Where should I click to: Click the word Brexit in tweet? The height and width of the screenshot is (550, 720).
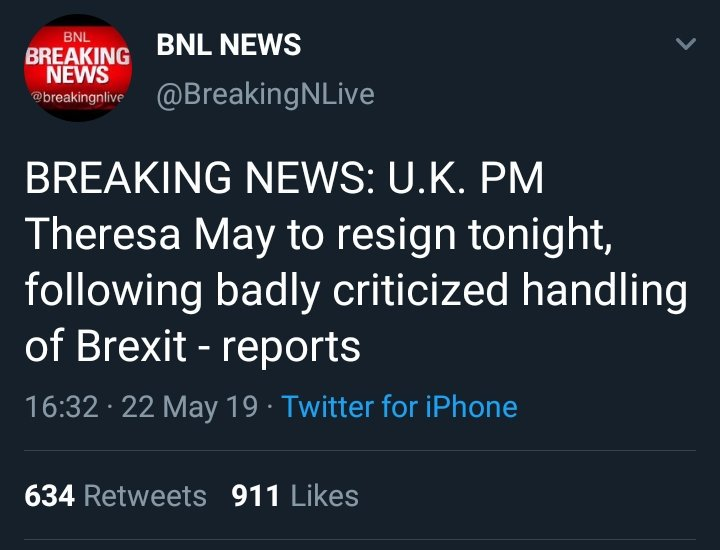tap(132, 346)
